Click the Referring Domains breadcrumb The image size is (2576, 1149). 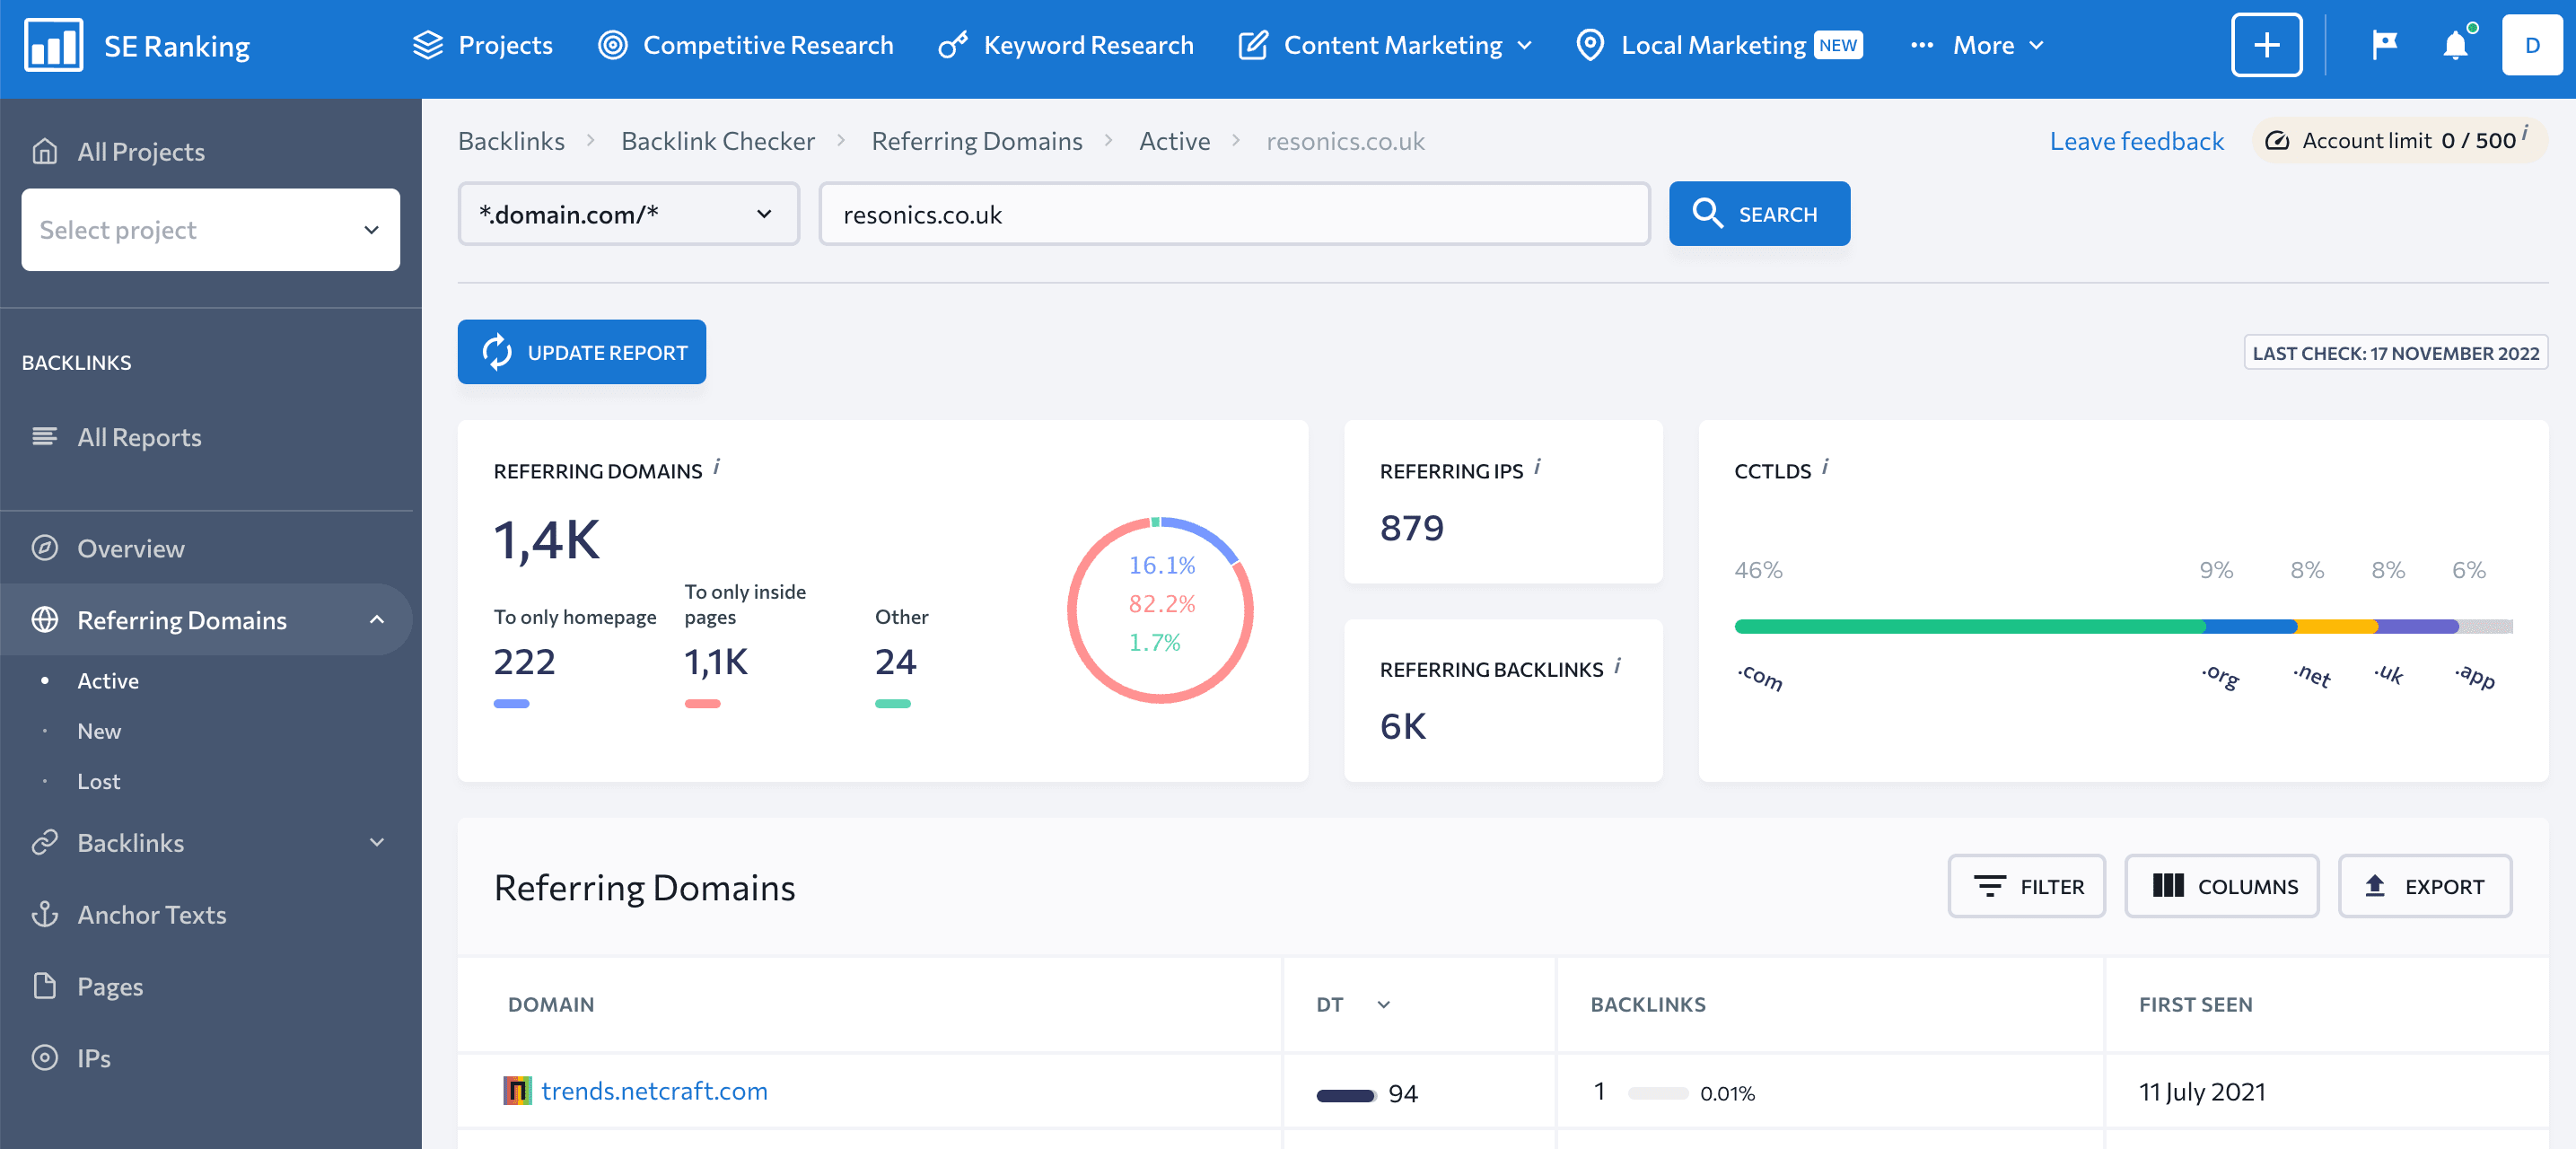coord(977,141)
